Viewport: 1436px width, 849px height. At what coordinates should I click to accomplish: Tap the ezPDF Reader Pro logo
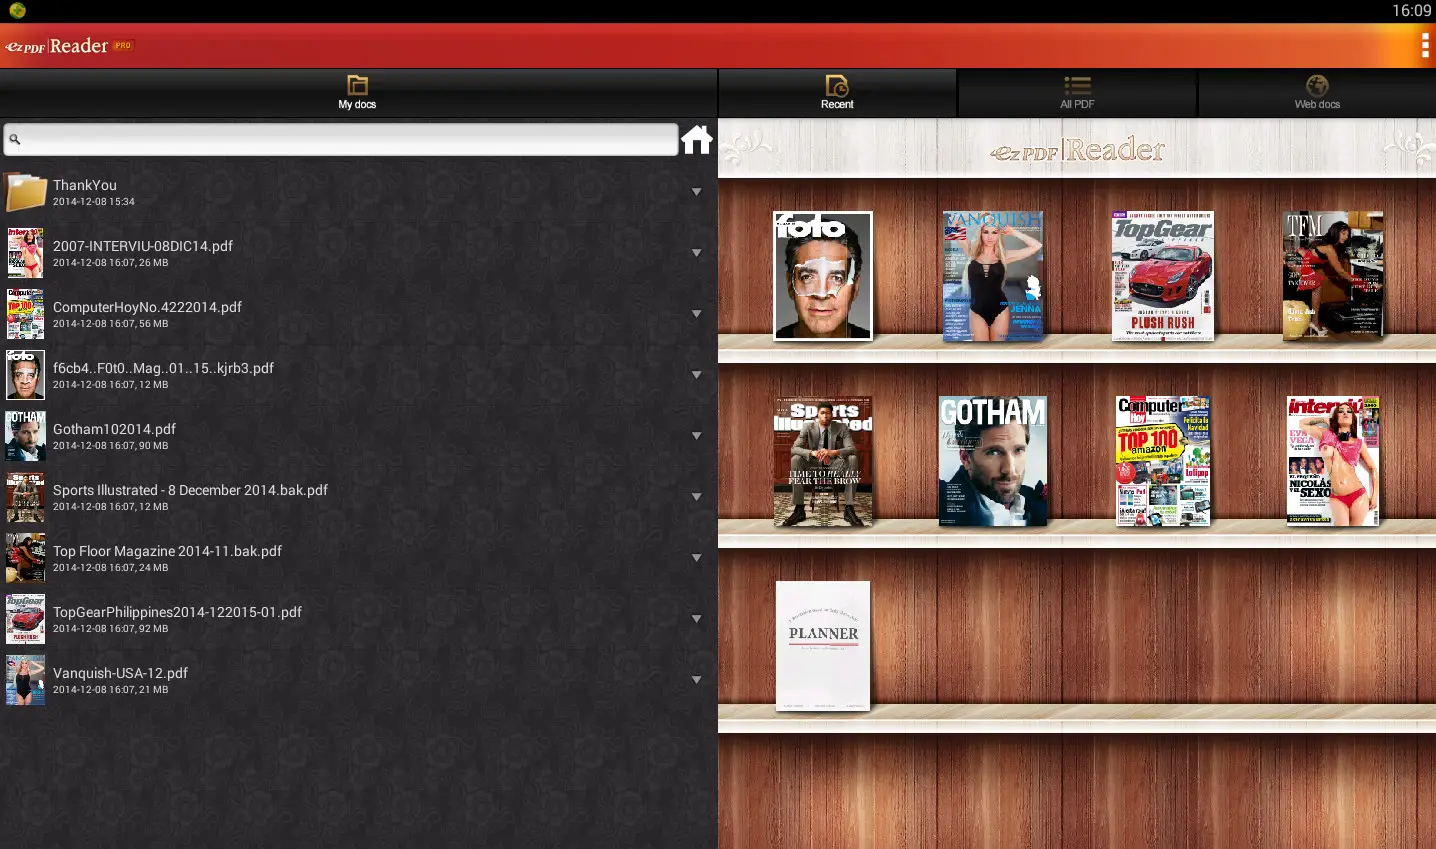click(x=69, y=46)
